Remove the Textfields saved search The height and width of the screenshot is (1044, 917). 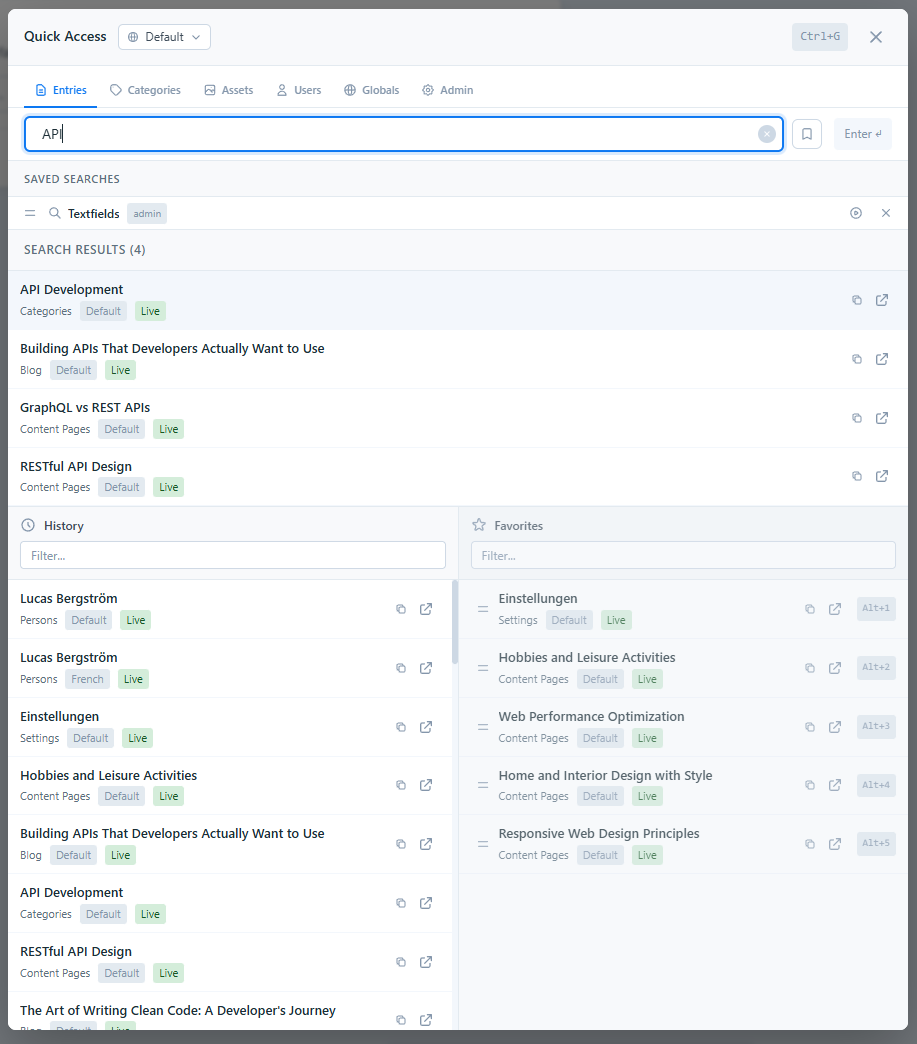884,213
